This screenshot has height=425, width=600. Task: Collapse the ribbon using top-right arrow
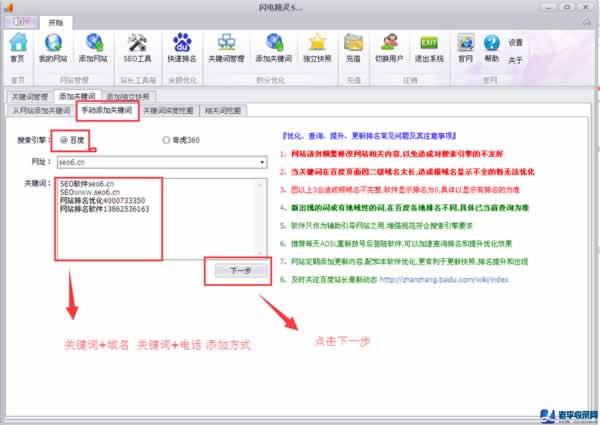(587, 23)
